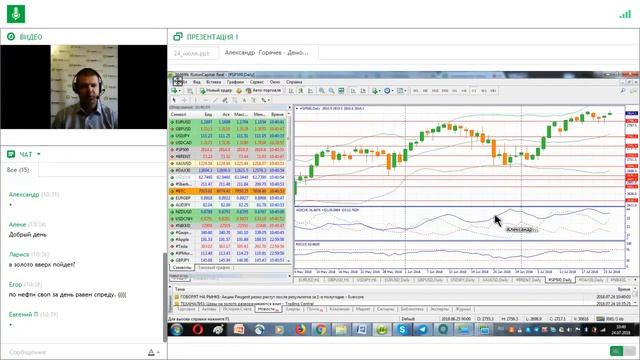
Task: Select the equidistant channel tool
Action: point(224,100)
